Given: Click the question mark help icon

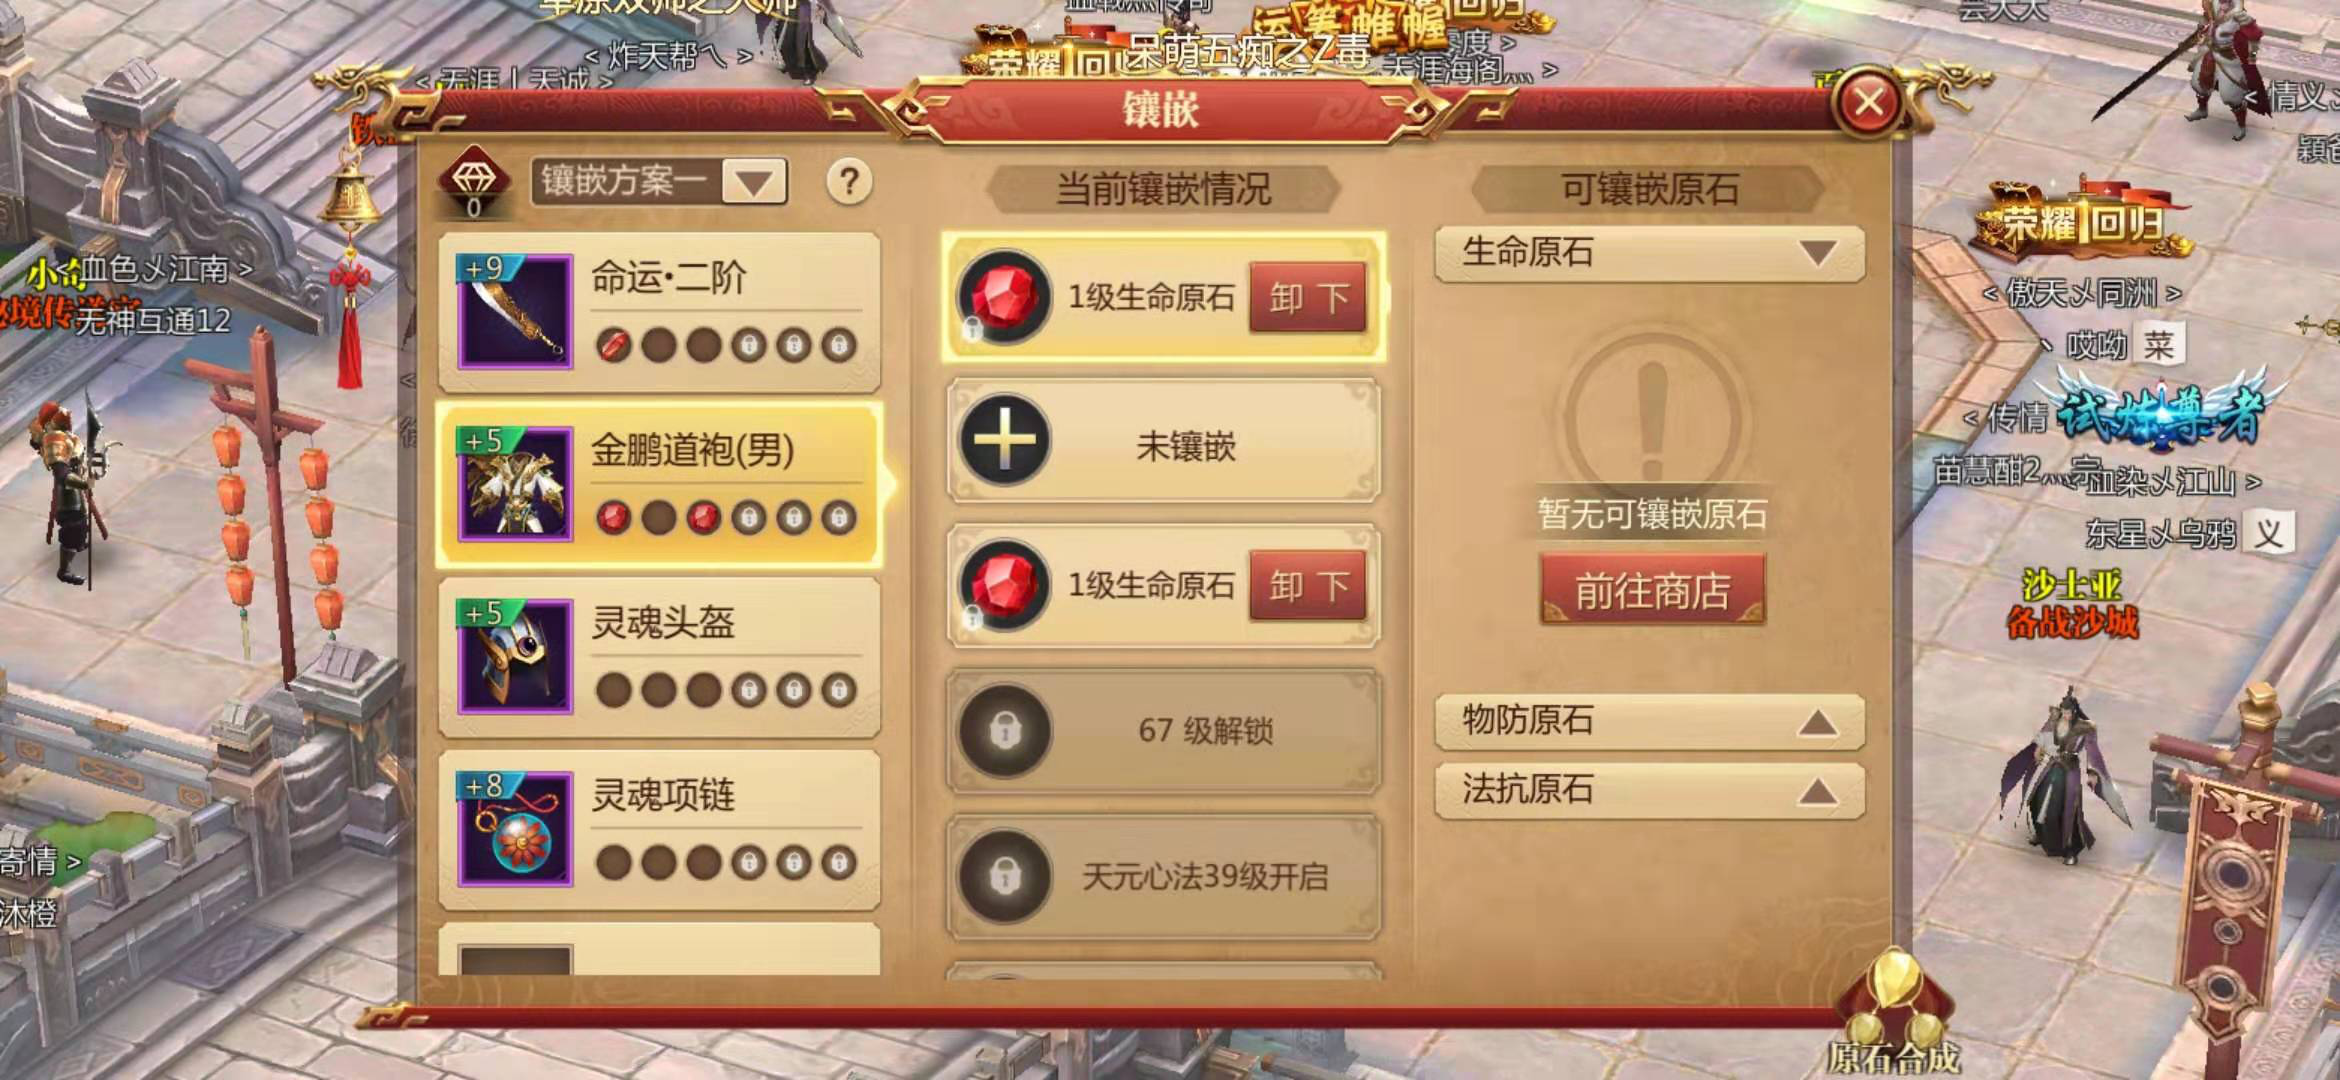Looking at the screenshot, I should (849, 182).
